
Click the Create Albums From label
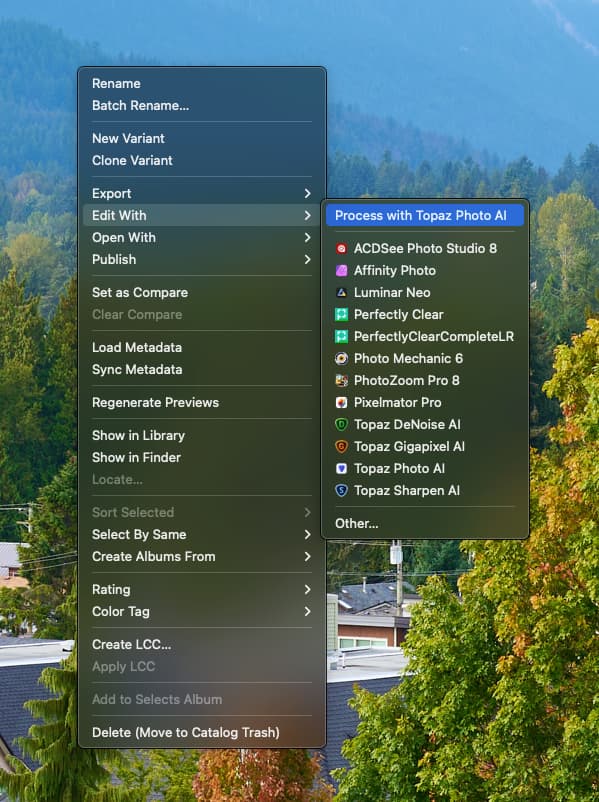pyautogui.click(x=153, y=556)
